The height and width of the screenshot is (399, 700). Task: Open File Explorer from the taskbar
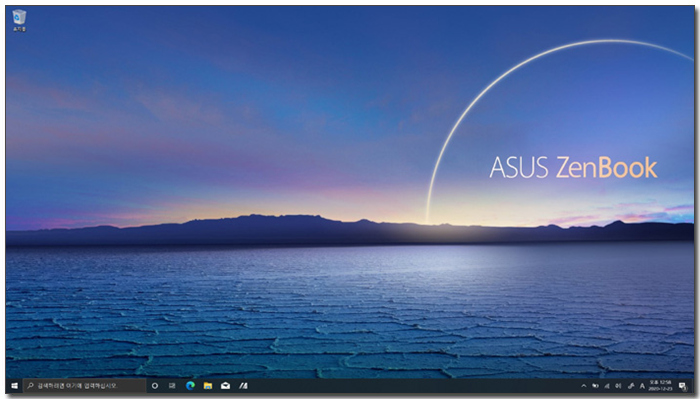coord(208,386)
